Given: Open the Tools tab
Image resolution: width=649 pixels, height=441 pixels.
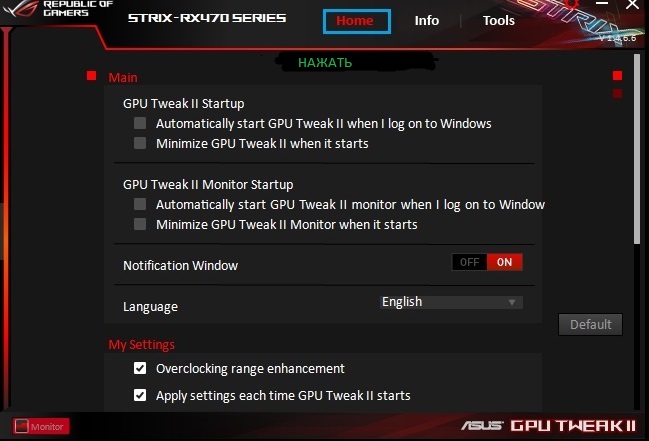Looking at the screenshot, I should [x=499, y=21].
